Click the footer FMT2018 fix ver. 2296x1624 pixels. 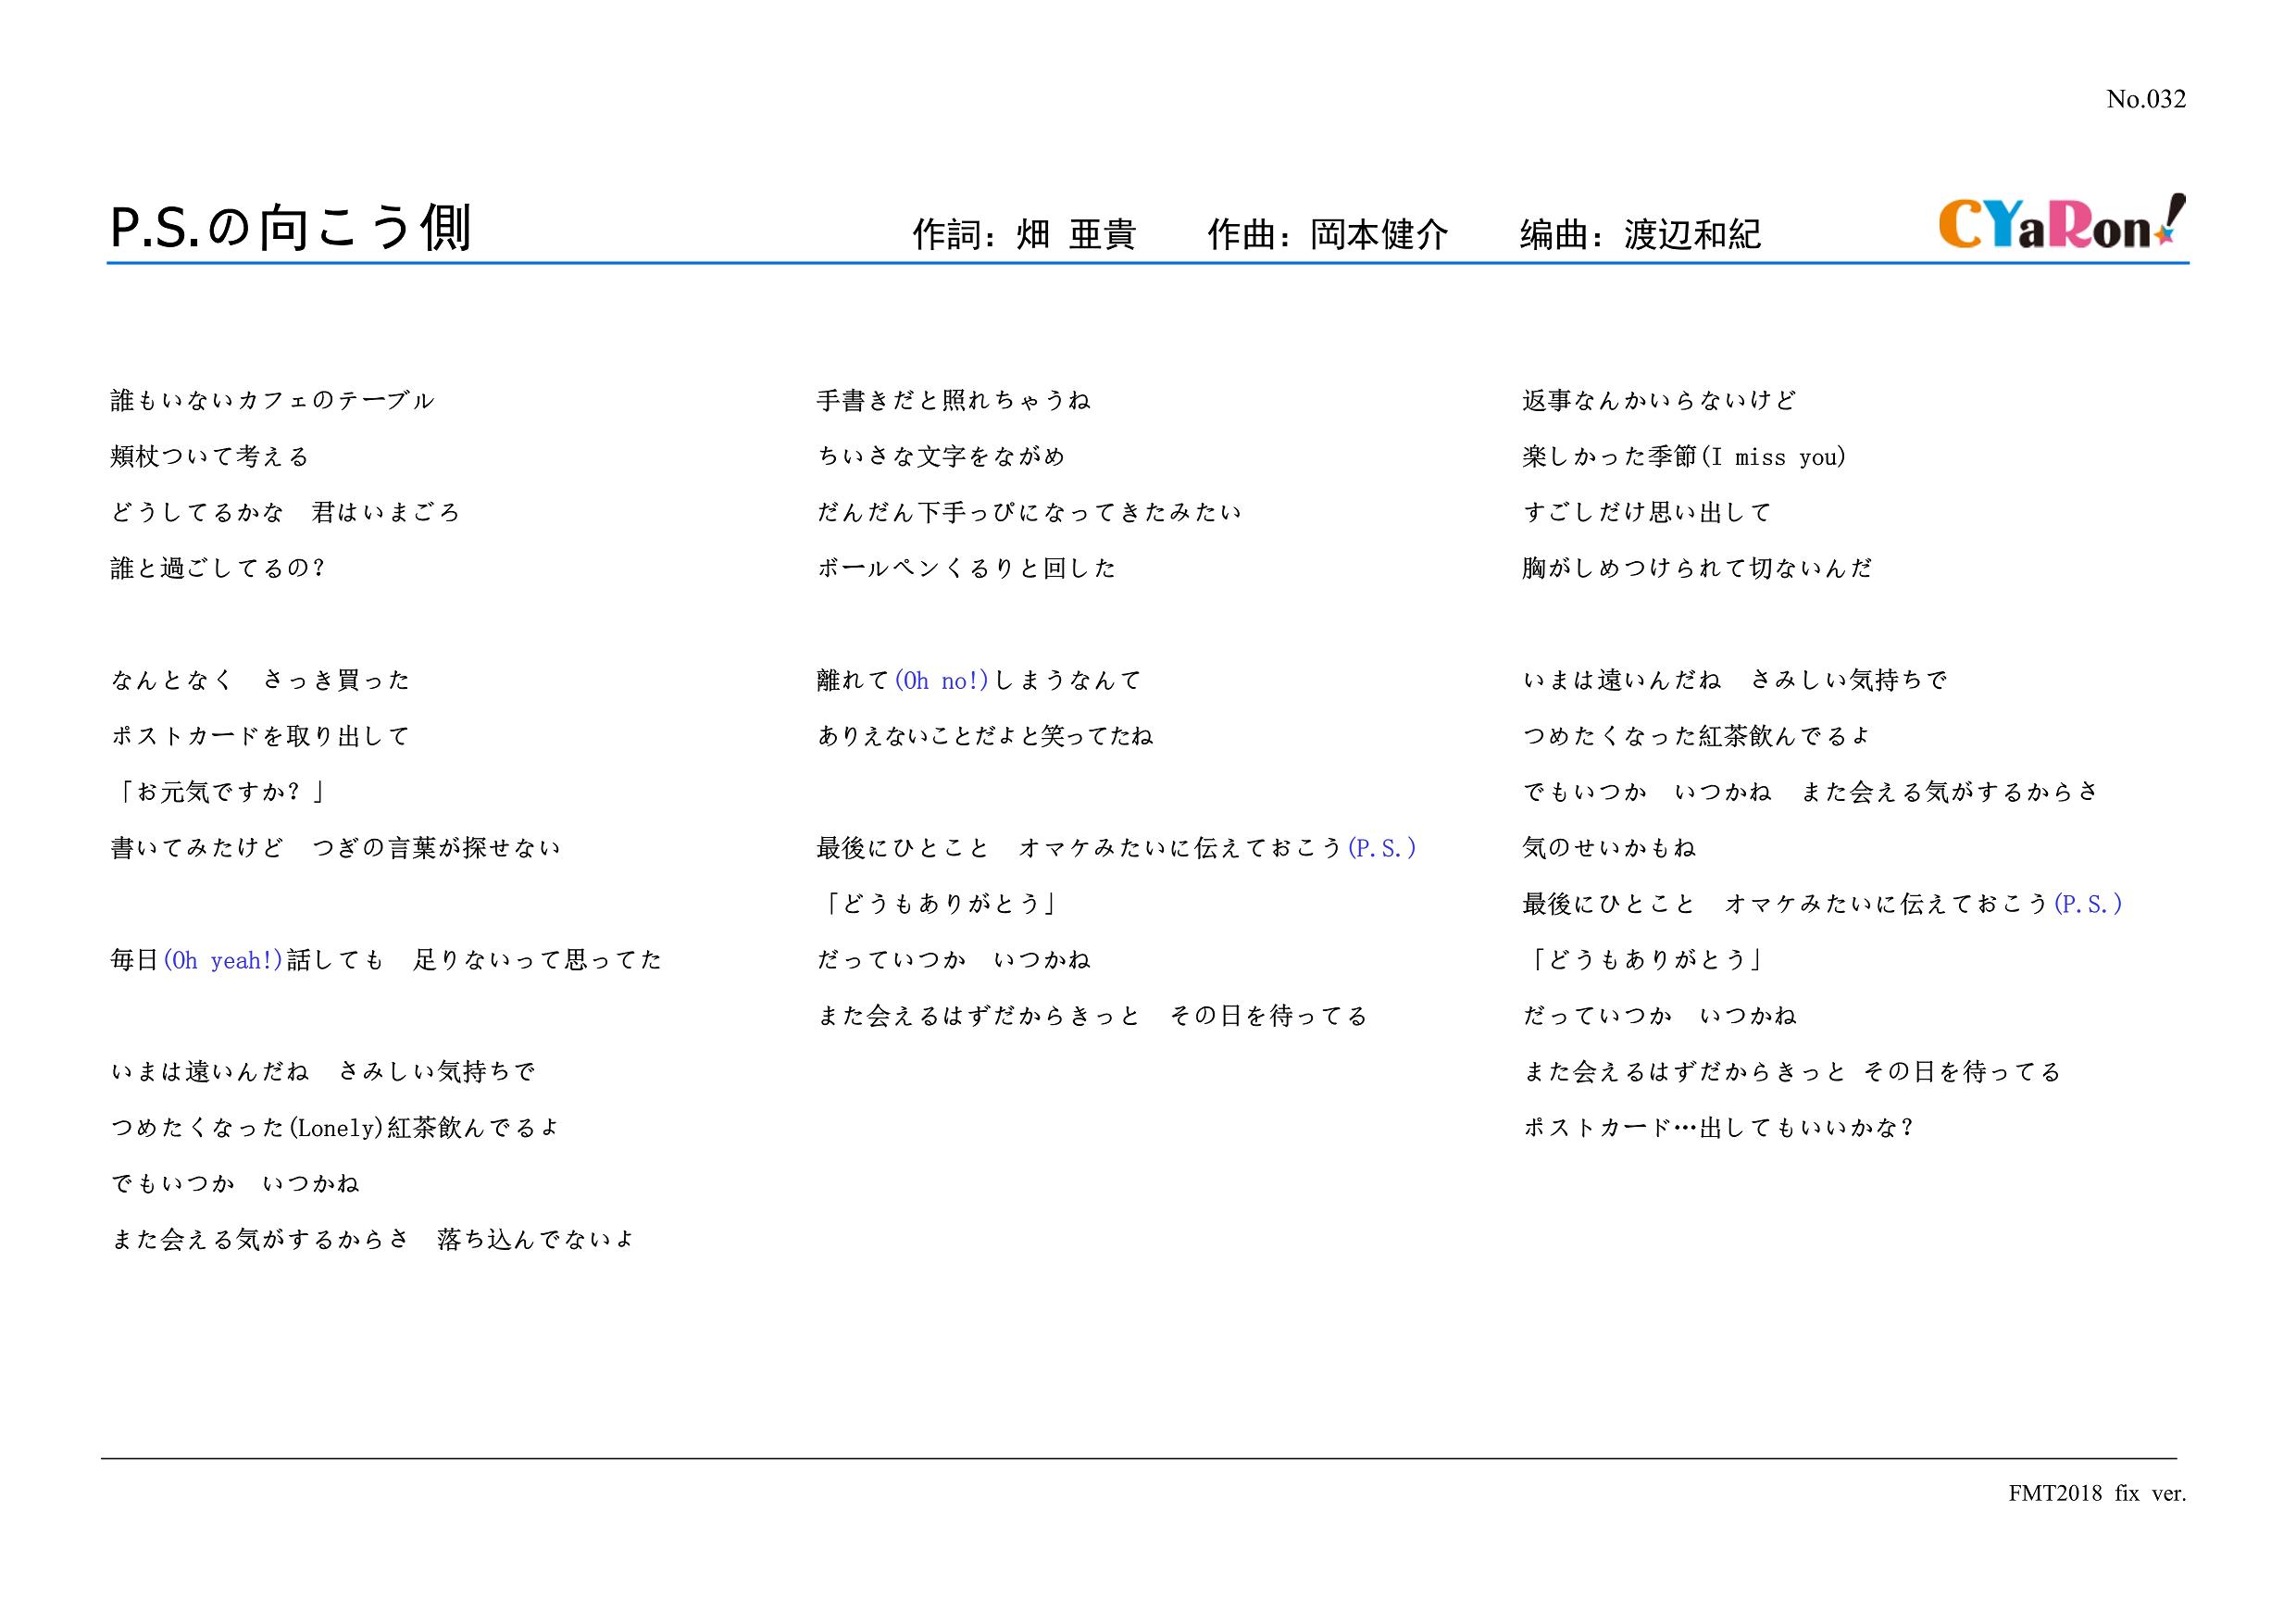(x=2097, y=1493)
